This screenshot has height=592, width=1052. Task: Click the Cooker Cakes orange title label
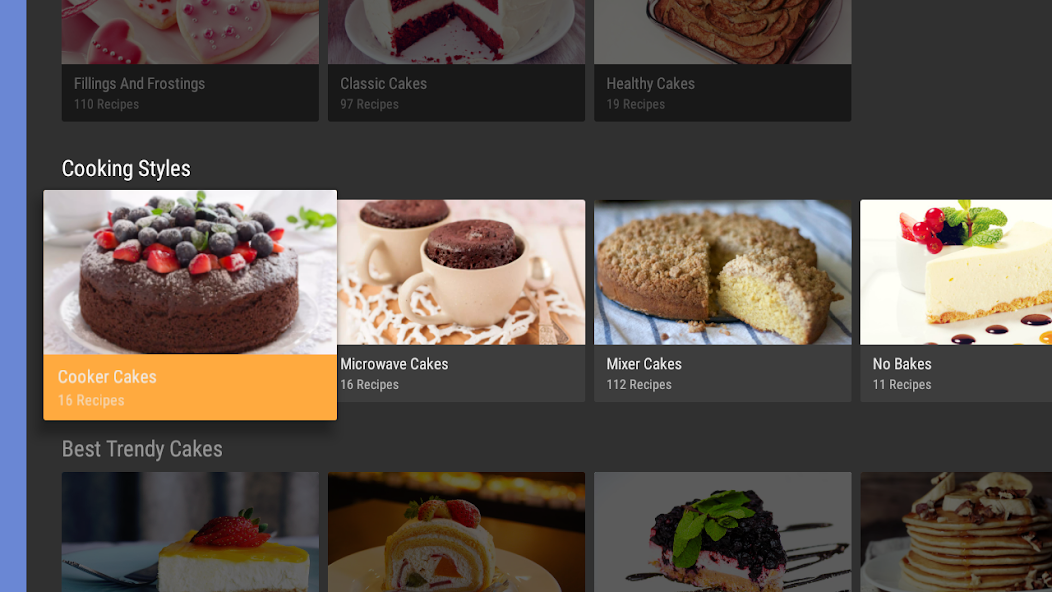pyautogui.click(x=107, y=377)
